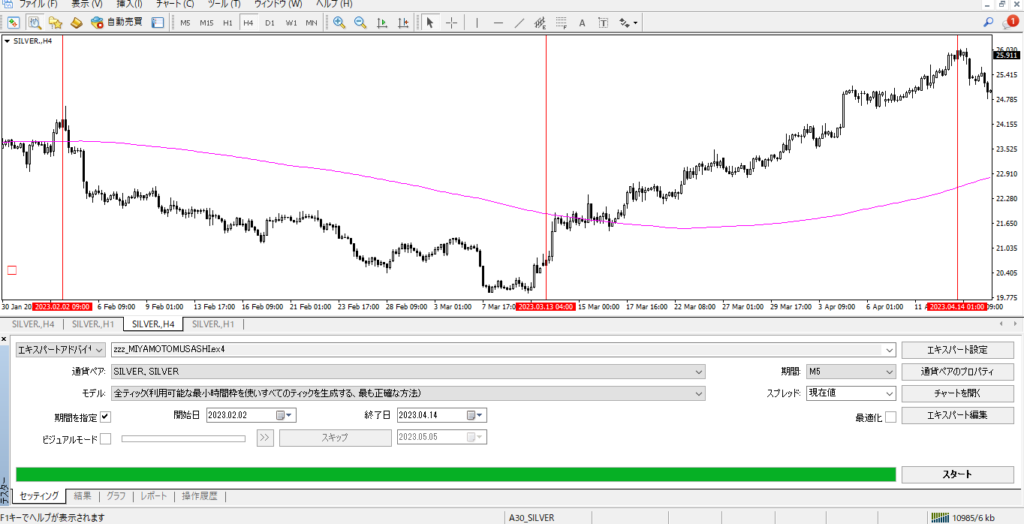Select the crosshair cursor tool
The image size is (1024, 524).
tap(452, 22)
